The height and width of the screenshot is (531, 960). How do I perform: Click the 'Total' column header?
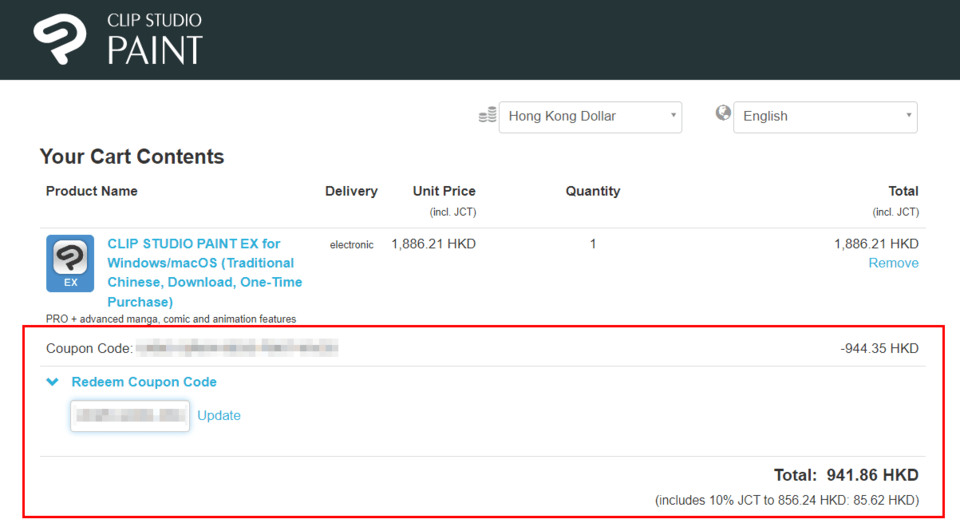click(903, 191)
